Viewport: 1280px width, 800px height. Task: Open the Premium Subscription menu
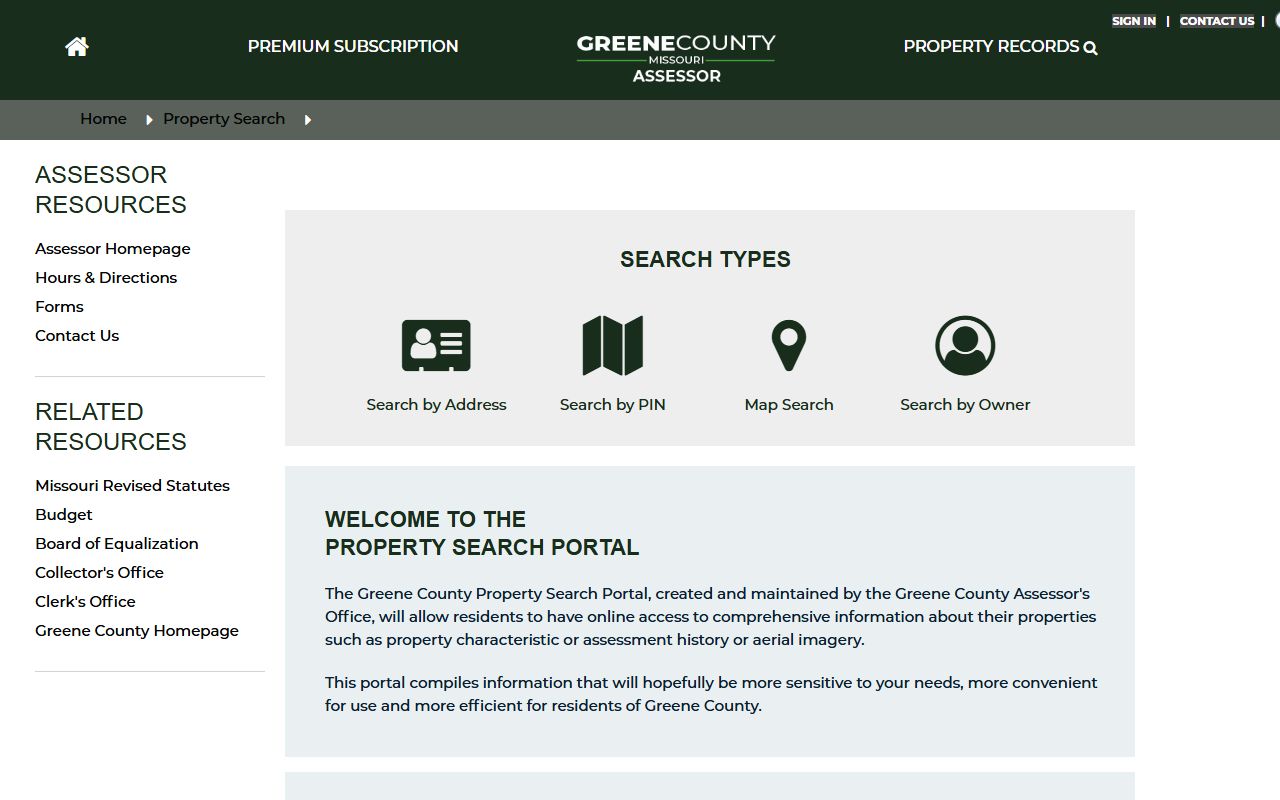(x=353, y=46)
